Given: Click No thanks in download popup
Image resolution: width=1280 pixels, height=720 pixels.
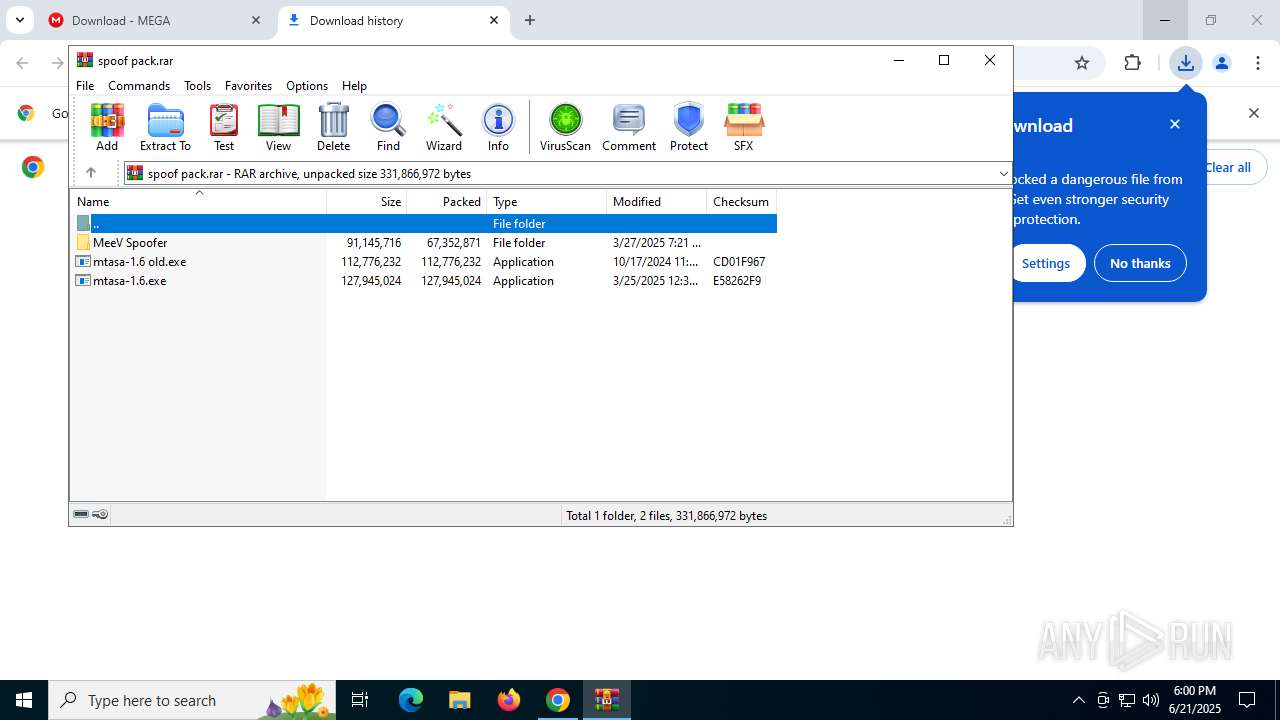Looking at the screenshot, I should pos(1140,263).
